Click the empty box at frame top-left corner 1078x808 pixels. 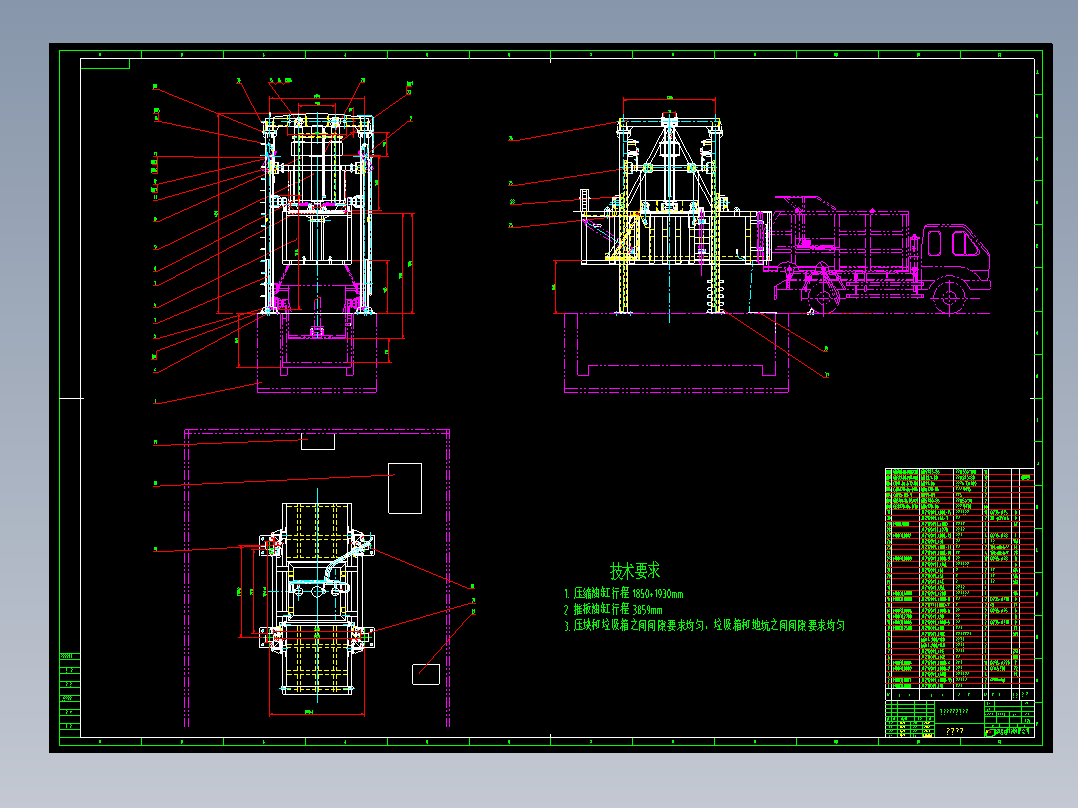[105, 64]
